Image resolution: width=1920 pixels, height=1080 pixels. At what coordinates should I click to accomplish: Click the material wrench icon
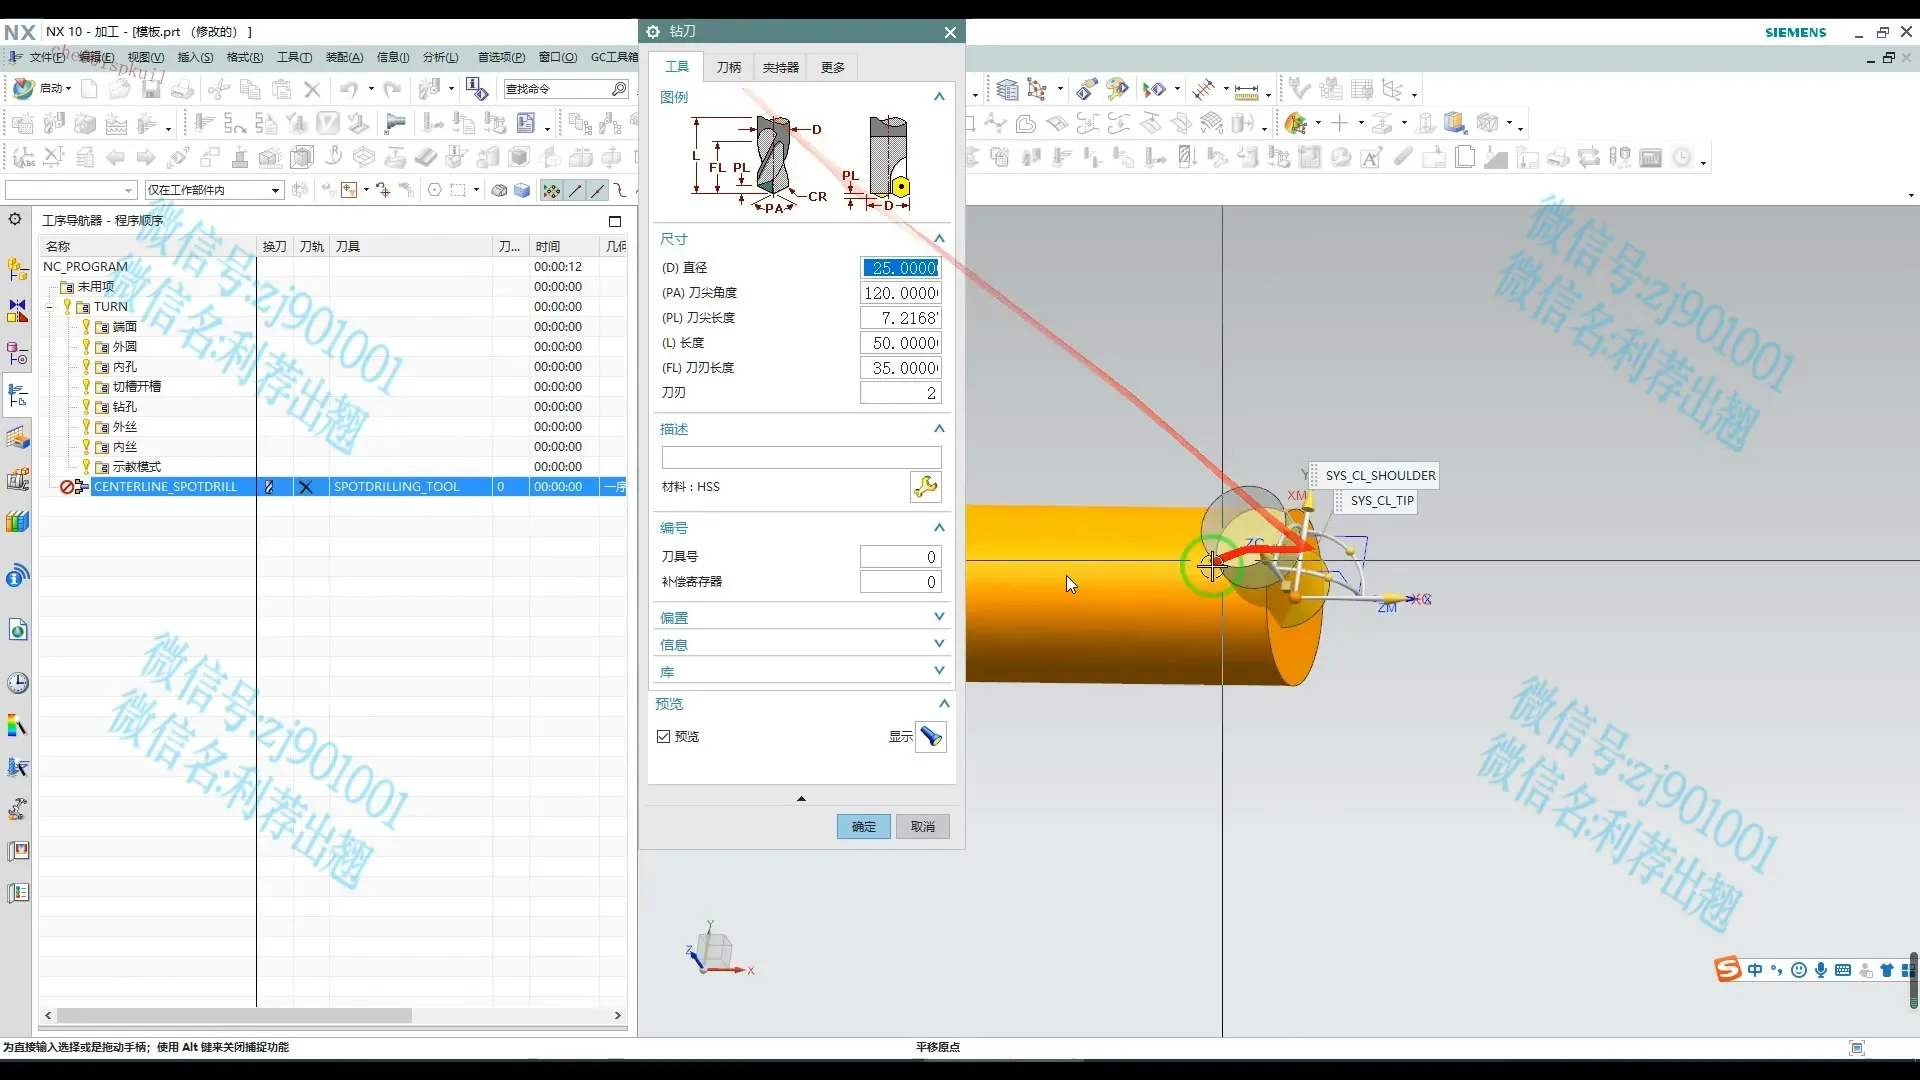point(925,487)
